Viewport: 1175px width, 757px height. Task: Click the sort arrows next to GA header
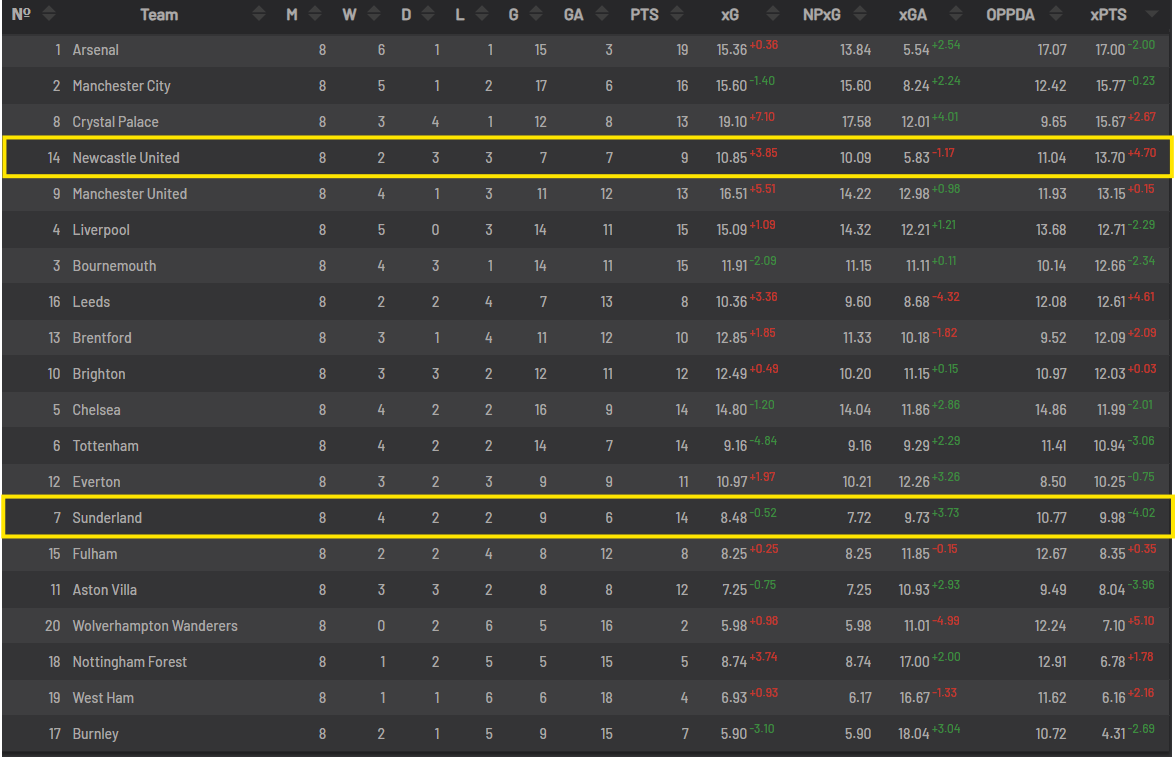pyautogui.click(x=603, y=15)
